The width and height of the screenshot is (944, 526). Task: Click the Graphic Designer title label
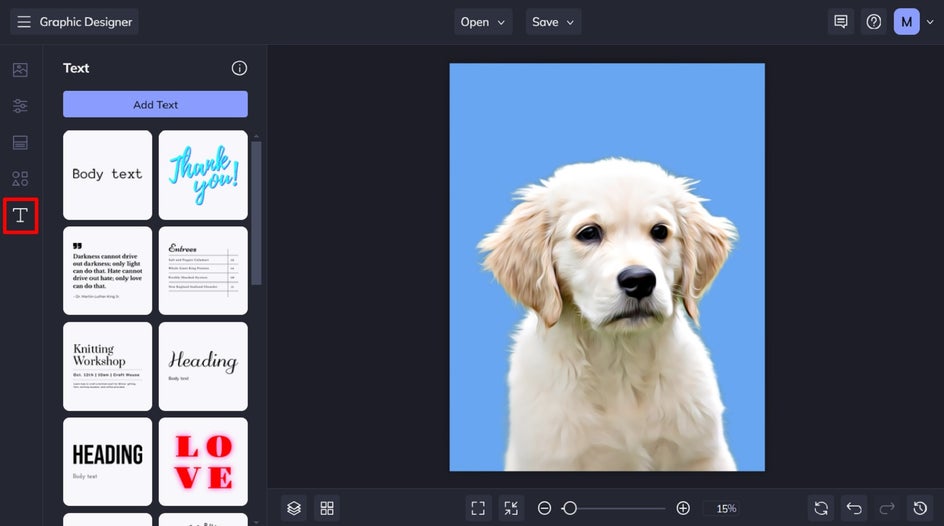tap(85, 22)
